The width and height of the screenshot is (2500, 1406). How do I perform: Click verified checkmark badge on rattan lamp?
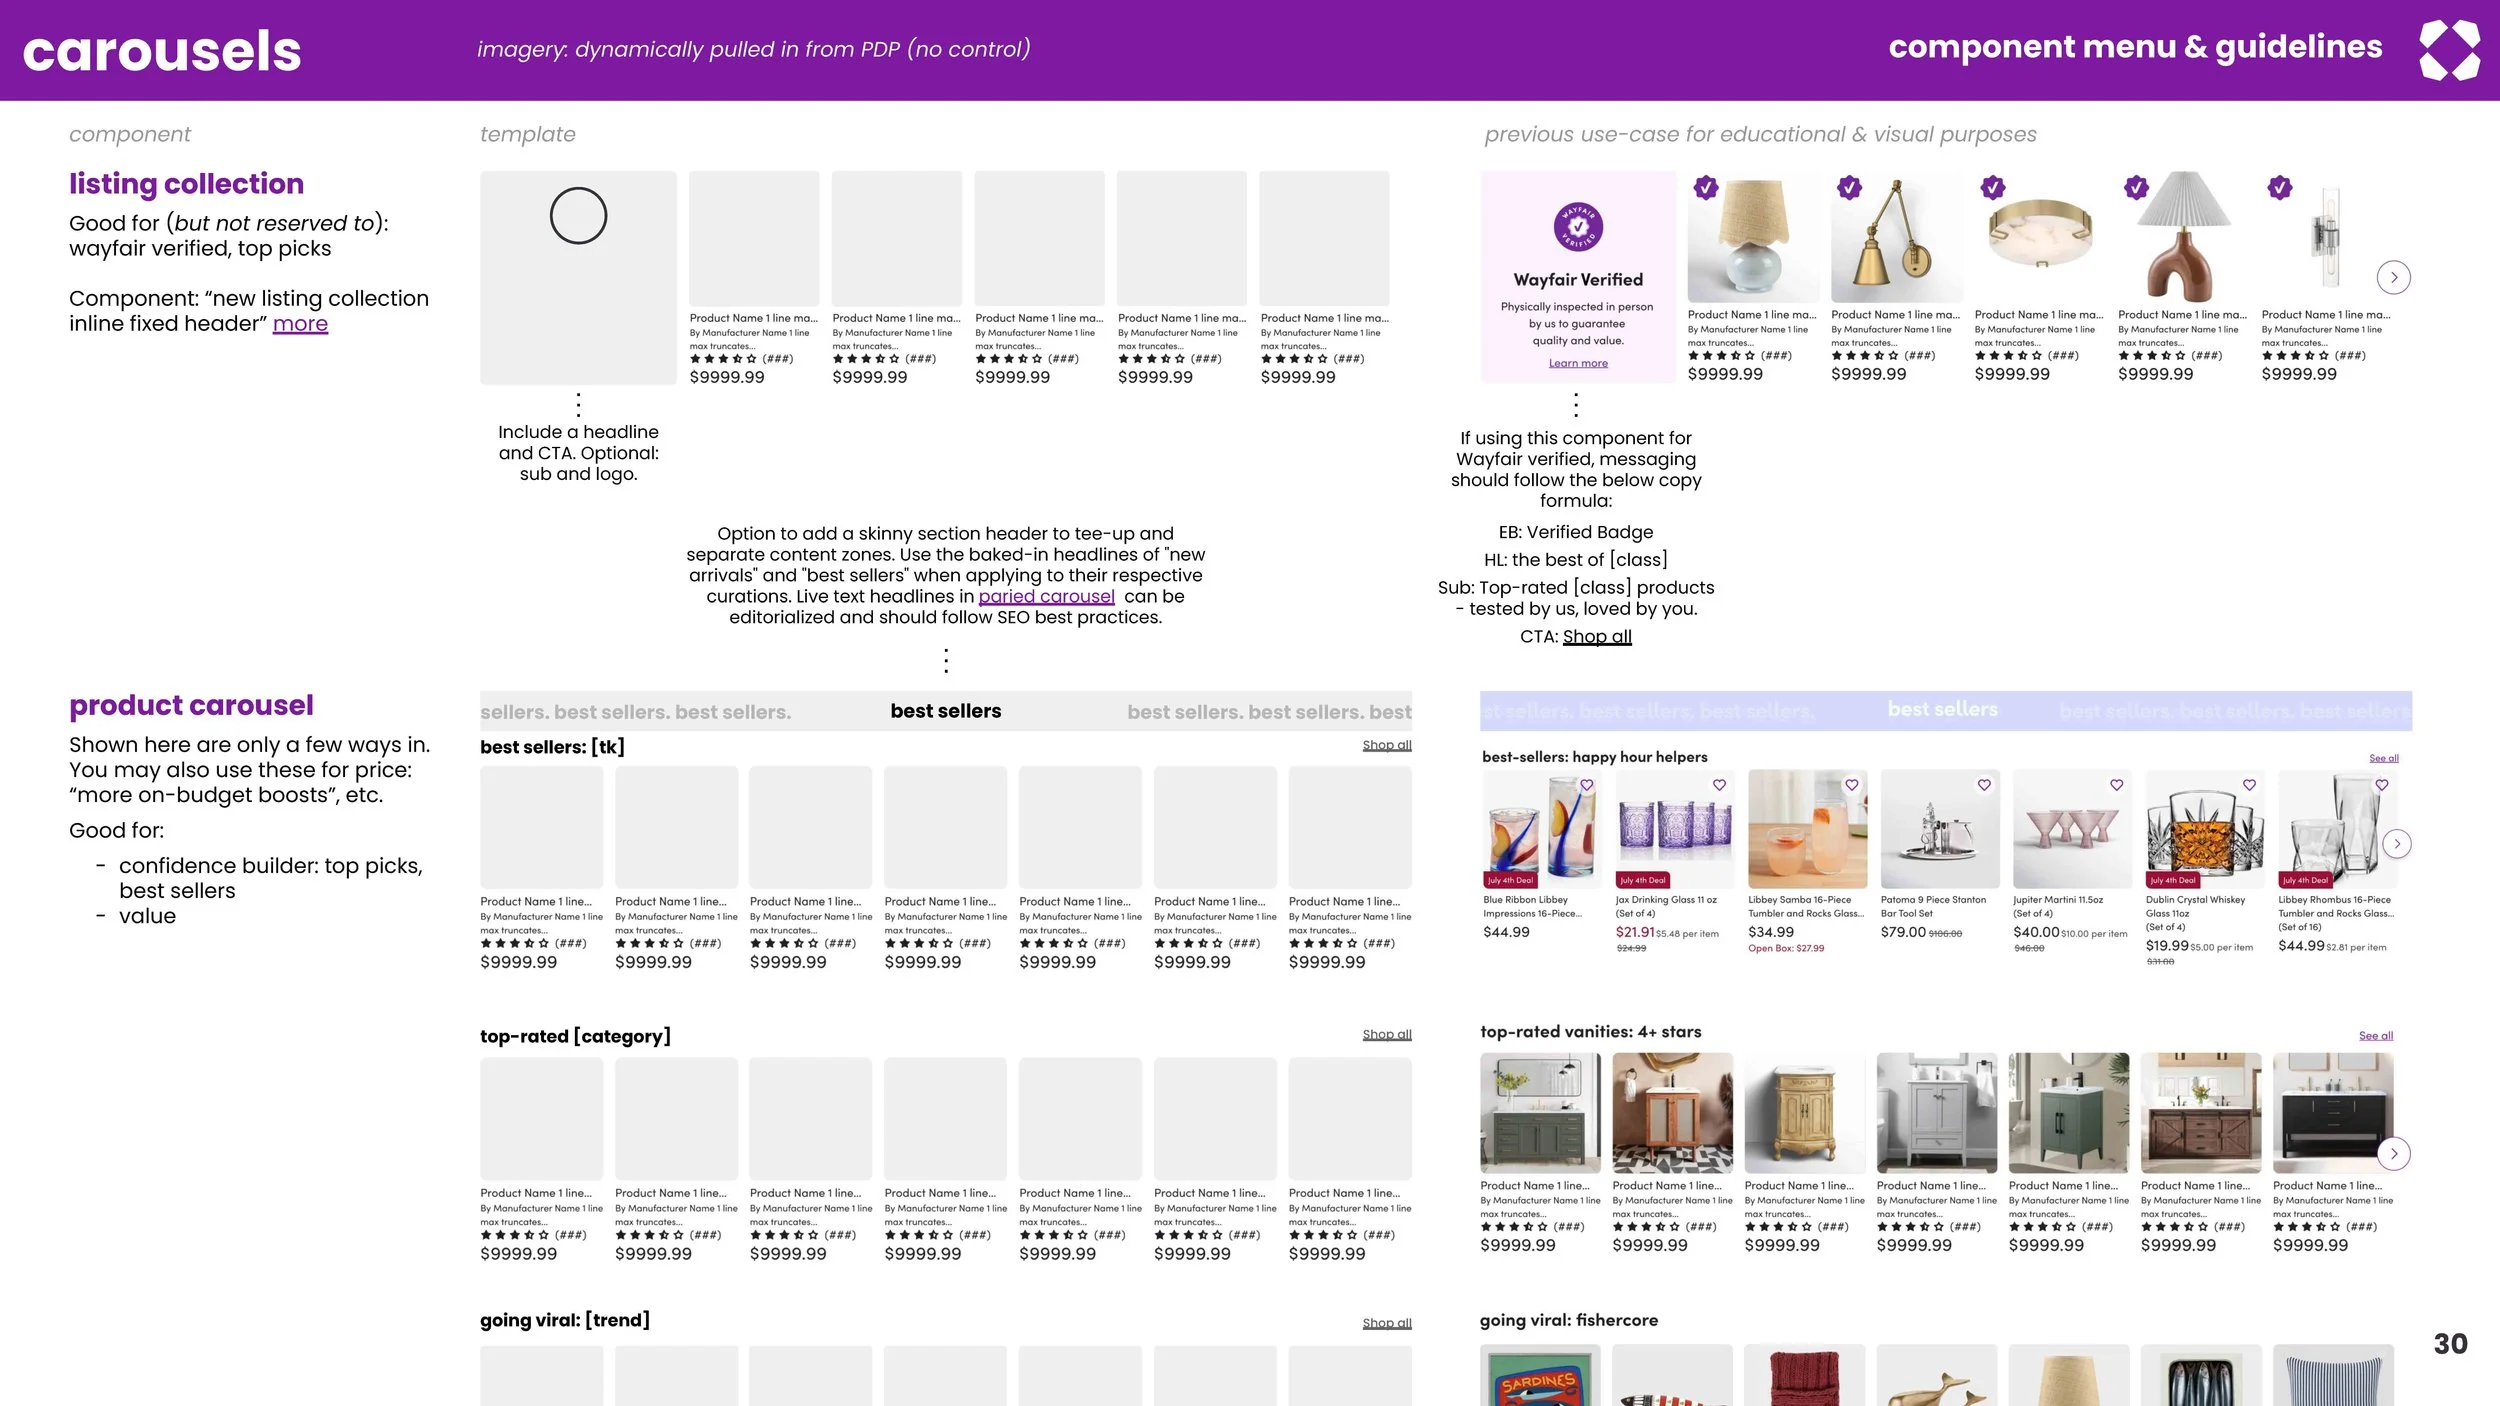click(x=1706, y=187)
